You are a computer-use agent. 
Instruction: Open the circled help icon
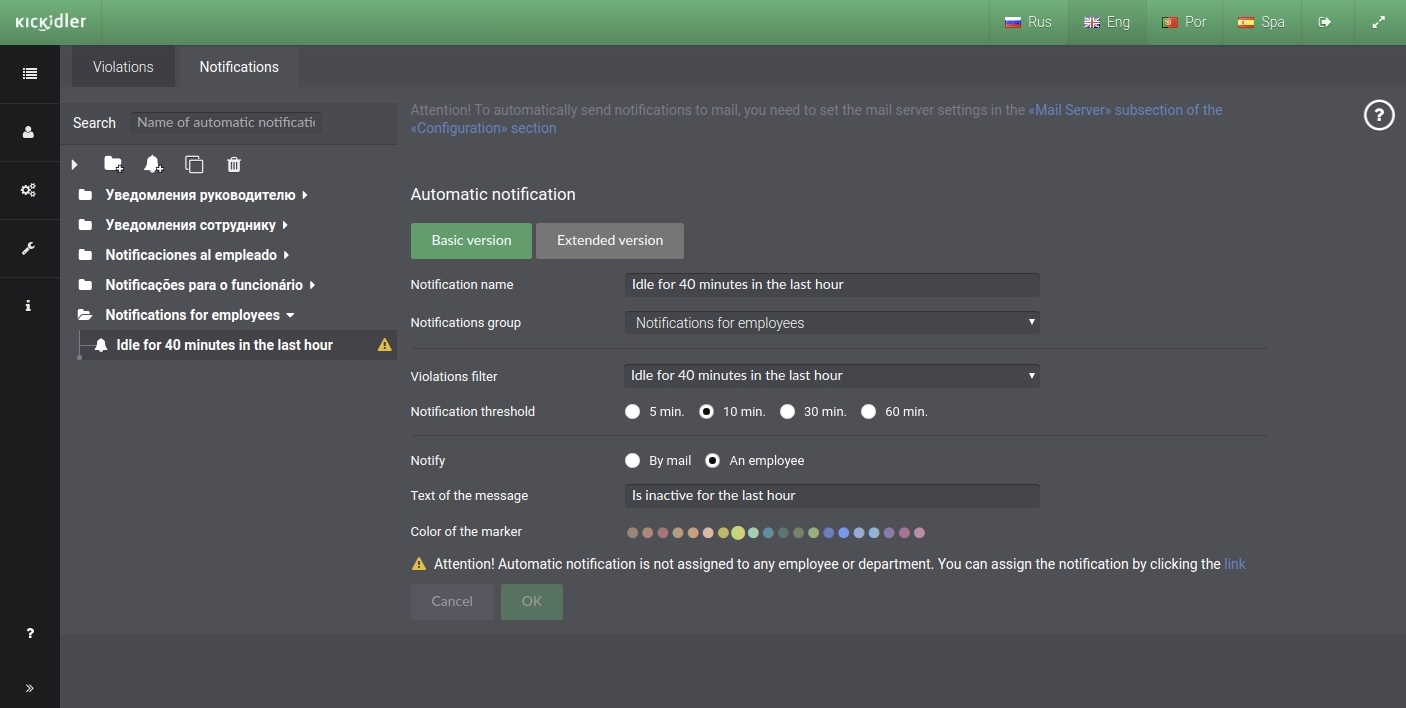[x=1379, y=116]
